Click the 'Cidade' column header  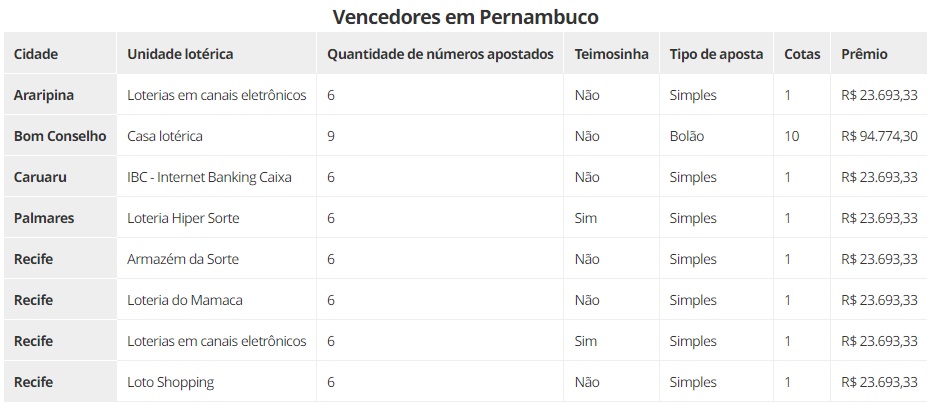point(36,54)
